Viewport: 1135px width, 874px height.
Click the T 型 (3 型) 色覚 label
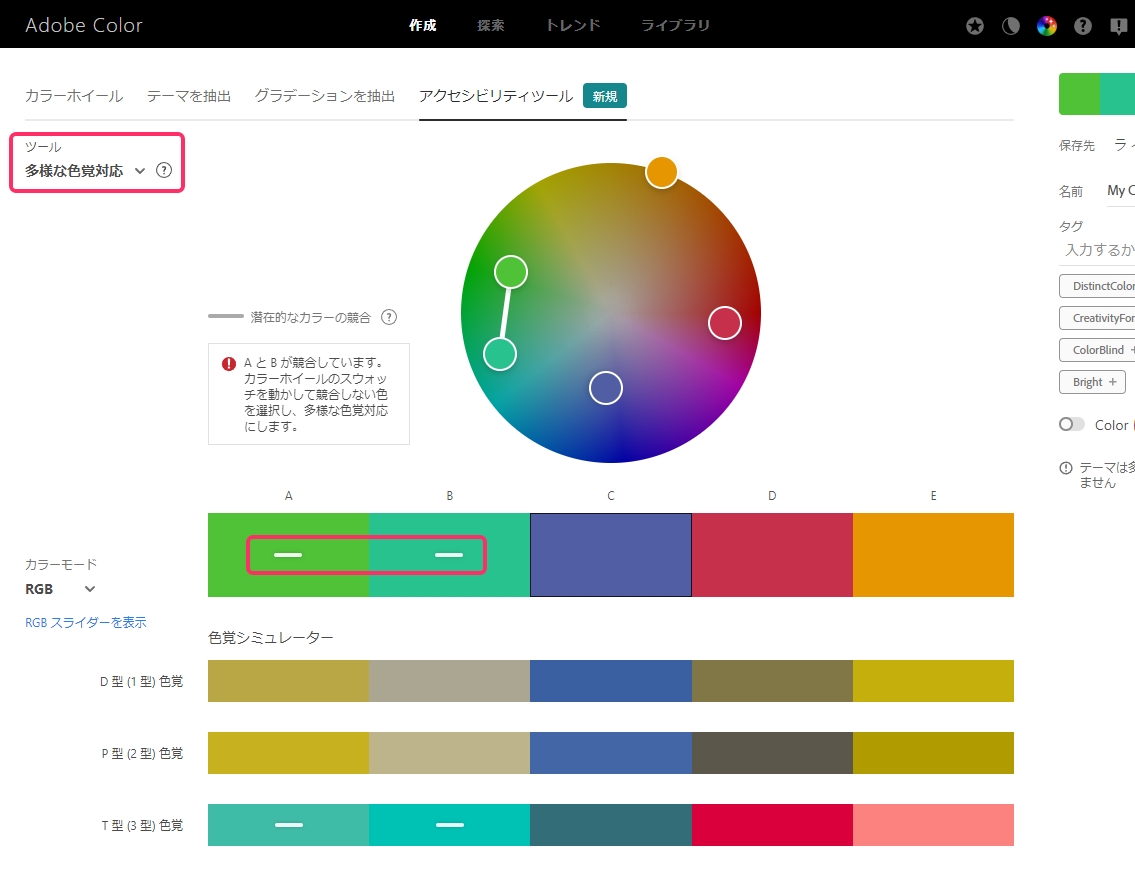142,825
